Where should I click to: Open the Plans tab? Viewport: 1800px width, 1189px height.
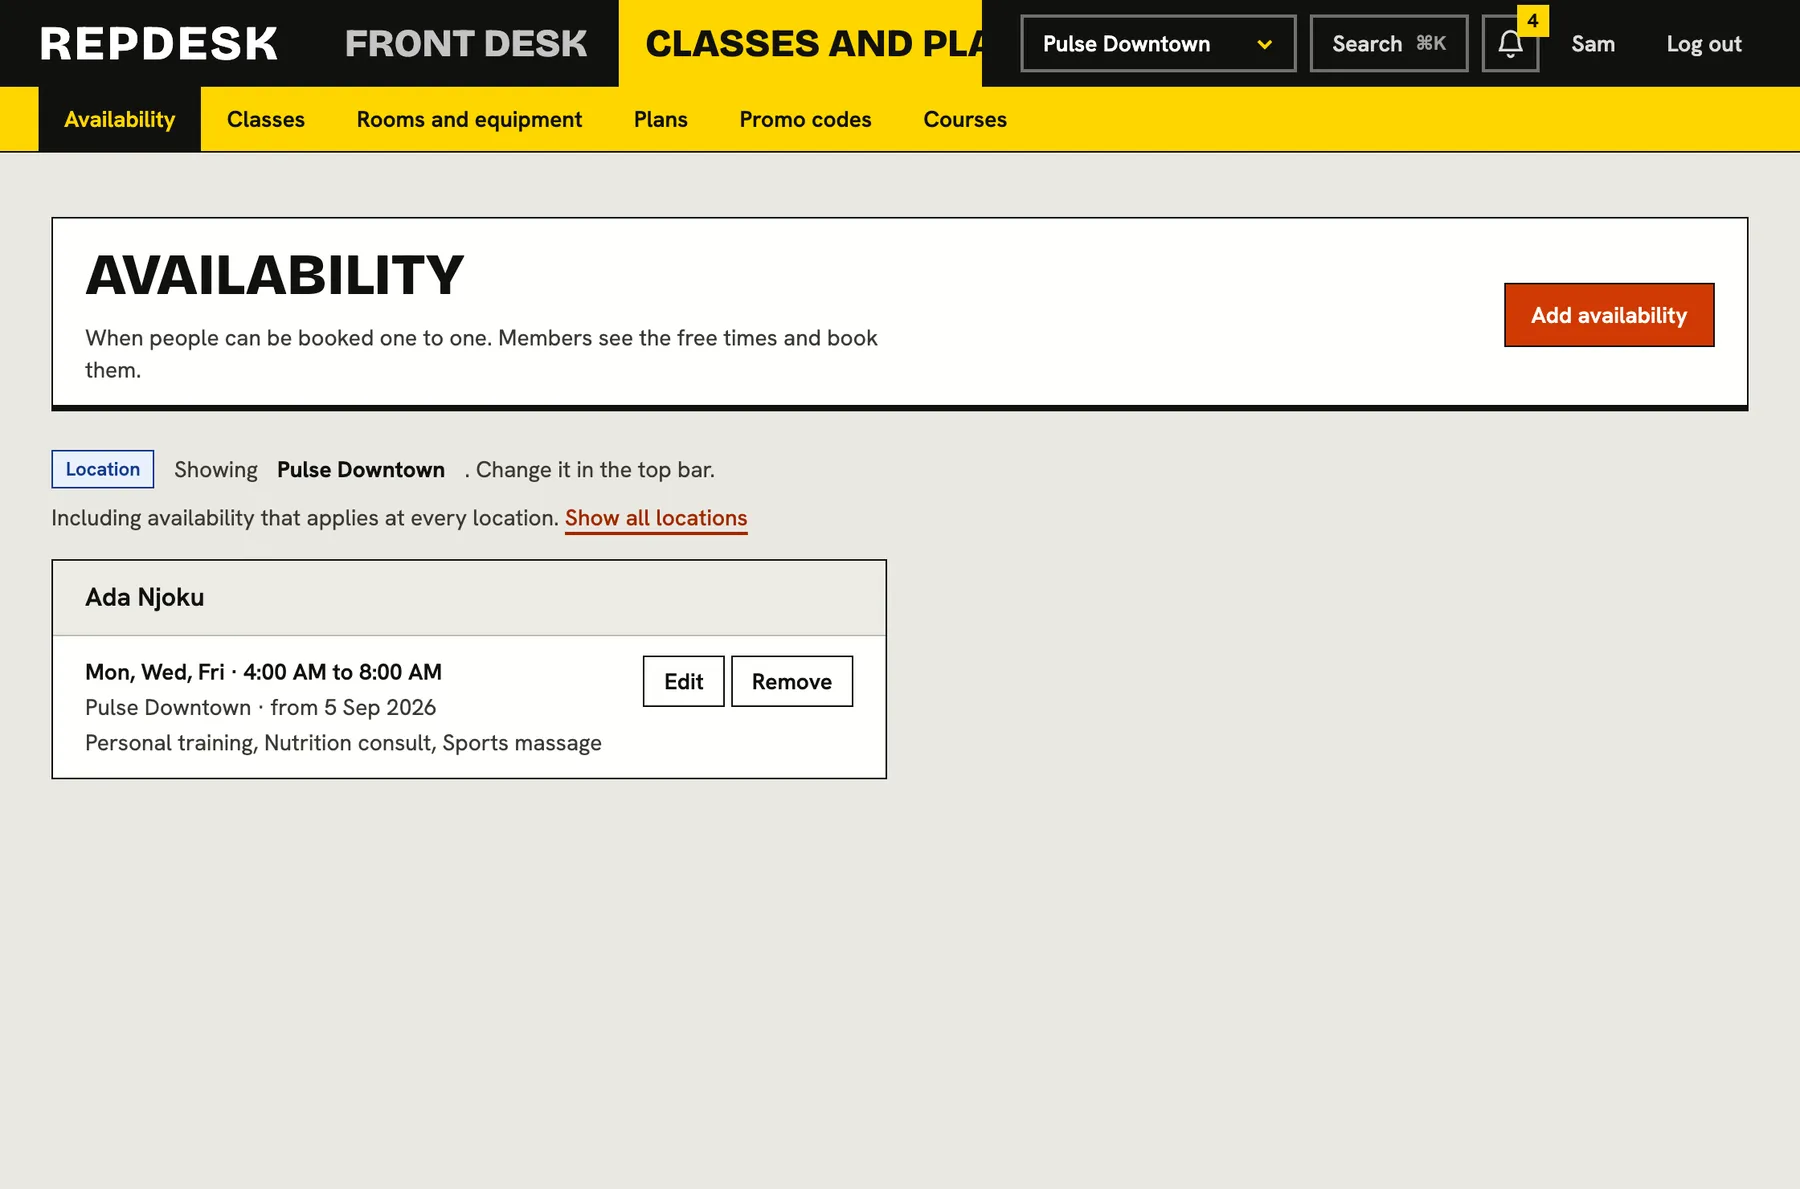(x=661, y=119)
